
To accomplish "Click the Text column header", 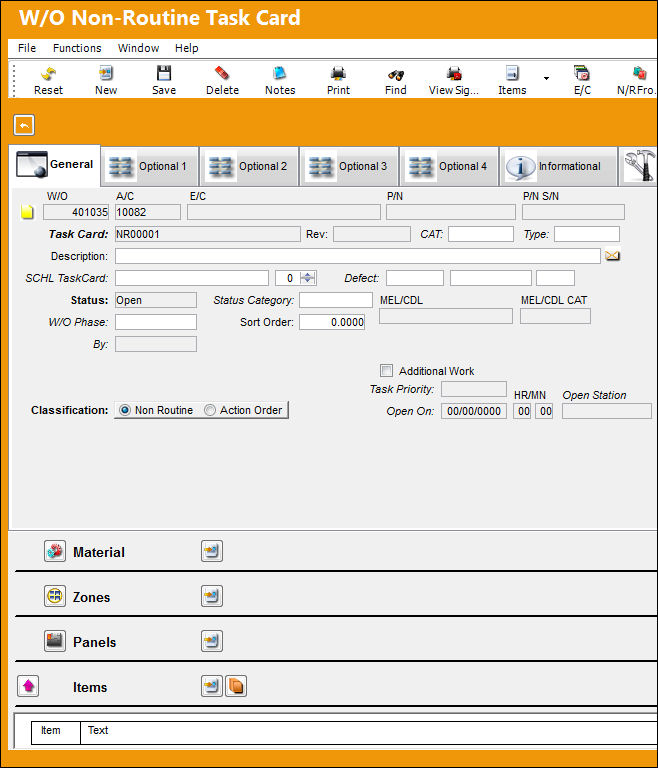I will [x=368, y=732].
